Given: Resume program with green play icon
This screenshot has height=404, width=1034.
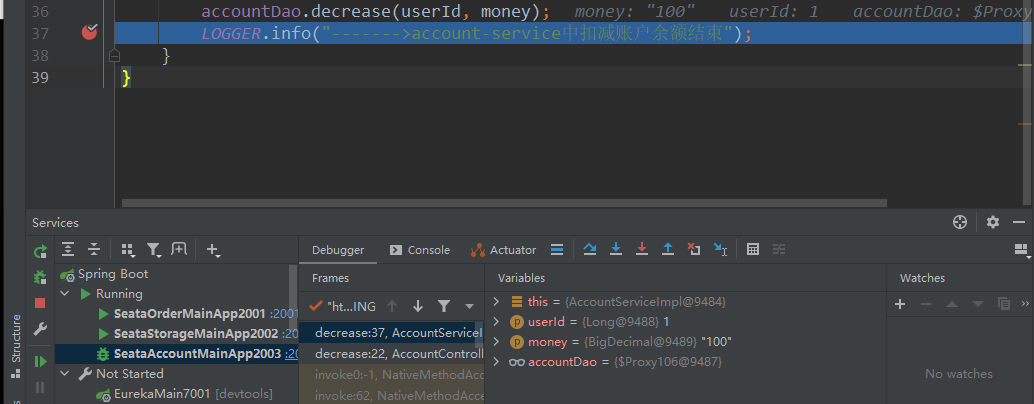Looking at the screenshot, I should tap(40, 361).
